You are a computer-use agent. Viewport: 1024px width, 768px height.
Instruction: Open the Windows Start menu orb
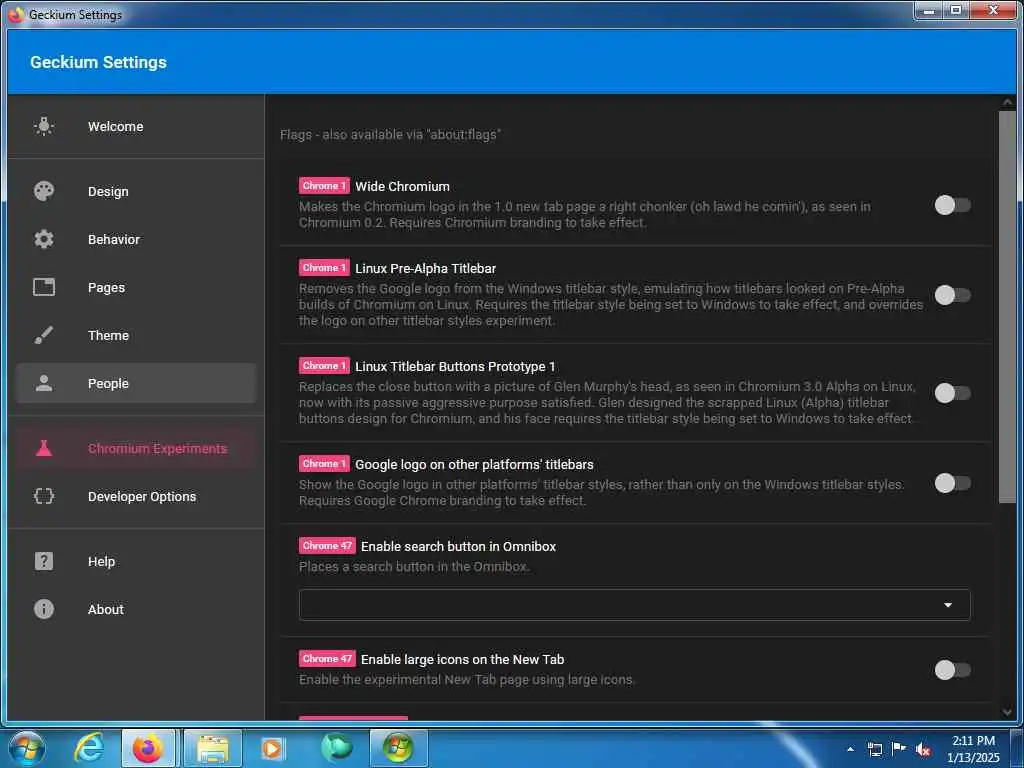[27, 748]
